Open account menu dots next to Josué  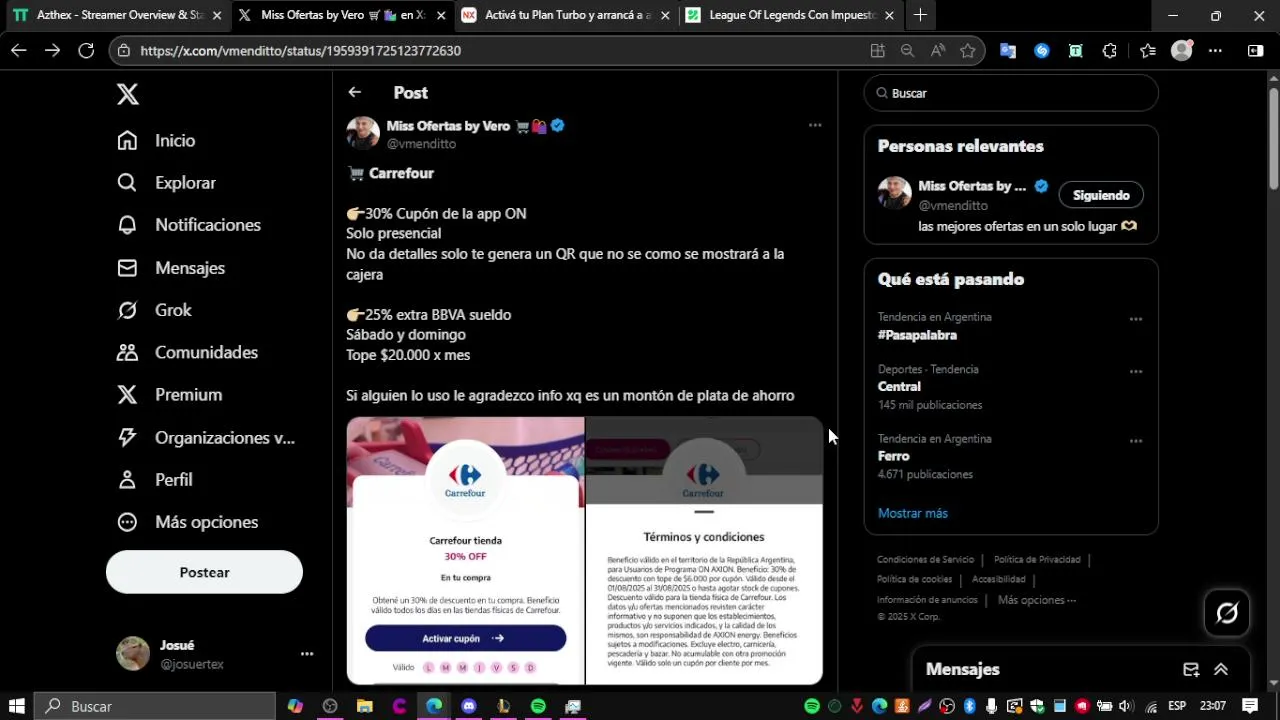307,654
